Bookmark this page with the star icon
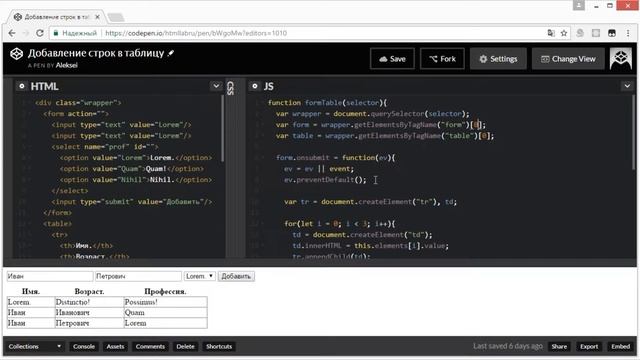Image resolution: width=640 pixels, height=360 pixels. click(x=564, y=33)
